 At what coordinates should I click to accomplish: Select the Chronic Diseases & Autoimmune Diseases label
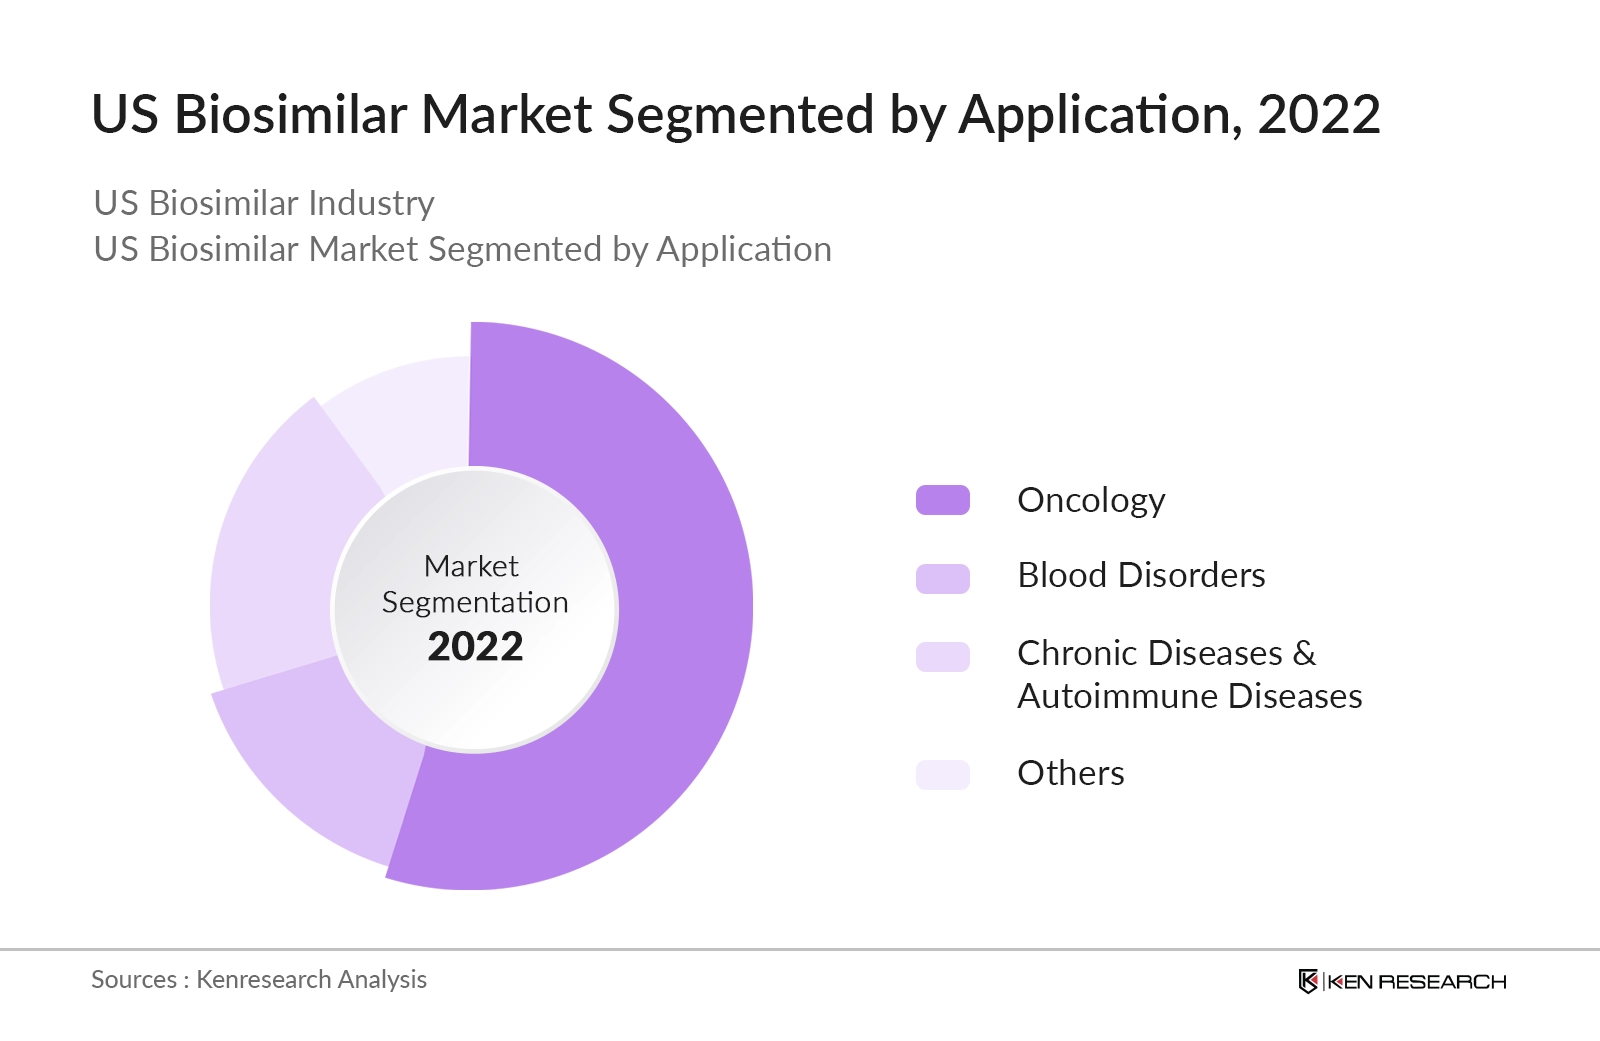click(x=1190, y=675)
